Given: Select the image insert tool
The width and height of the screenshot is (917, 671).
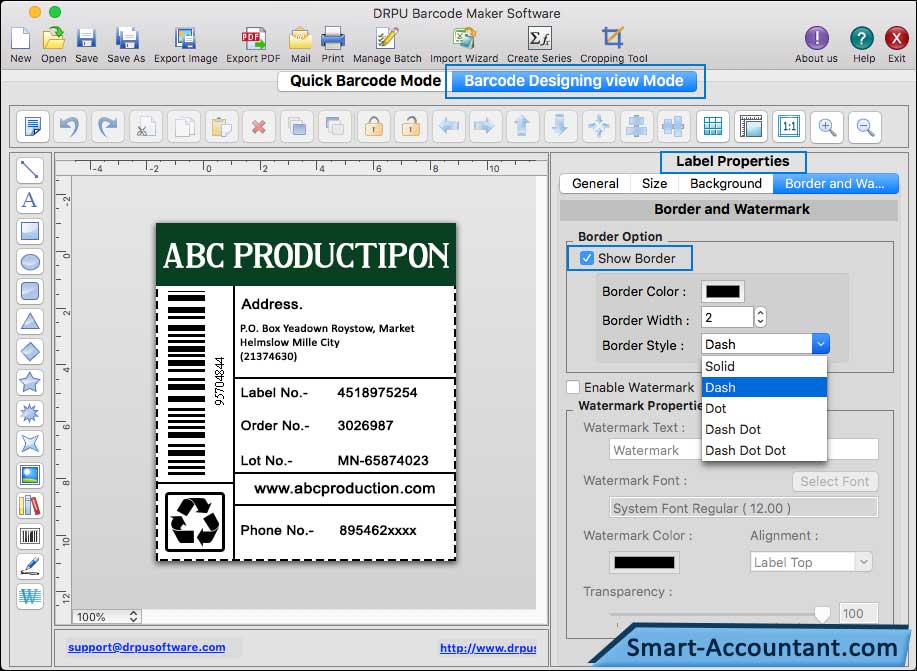Looking at the screenshot, I should pos(30,474).
